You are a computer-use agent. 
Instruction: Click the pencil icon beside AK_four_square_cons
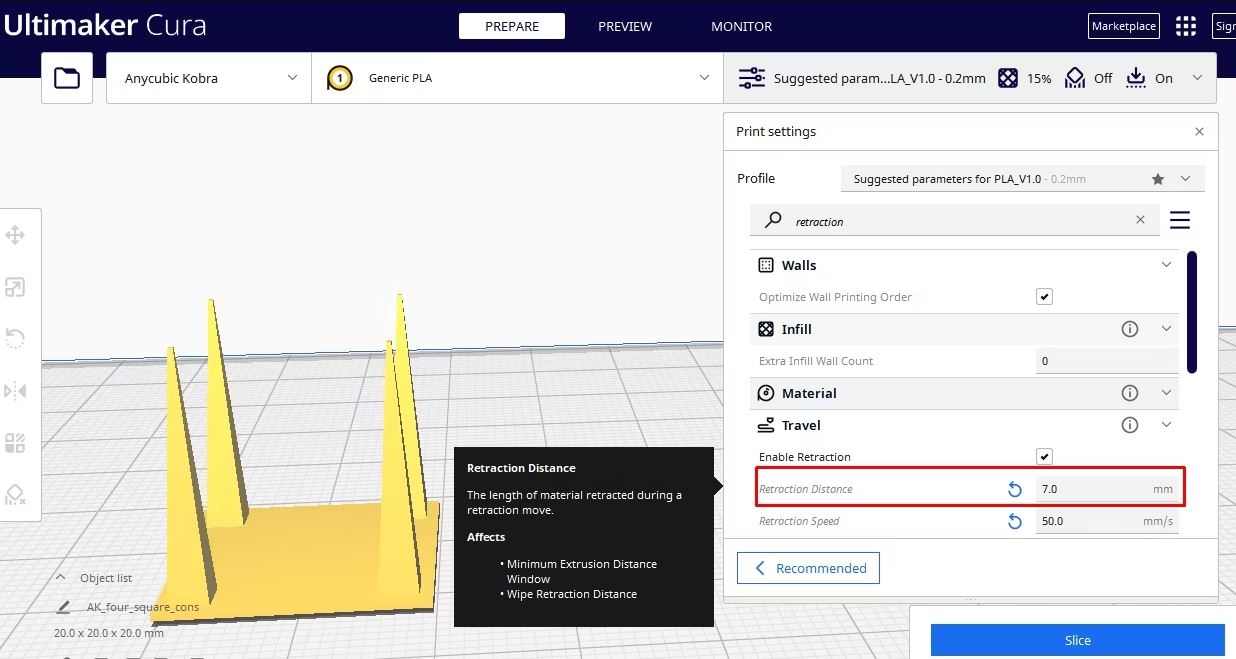pyautogui.click(x=64, y=607)
